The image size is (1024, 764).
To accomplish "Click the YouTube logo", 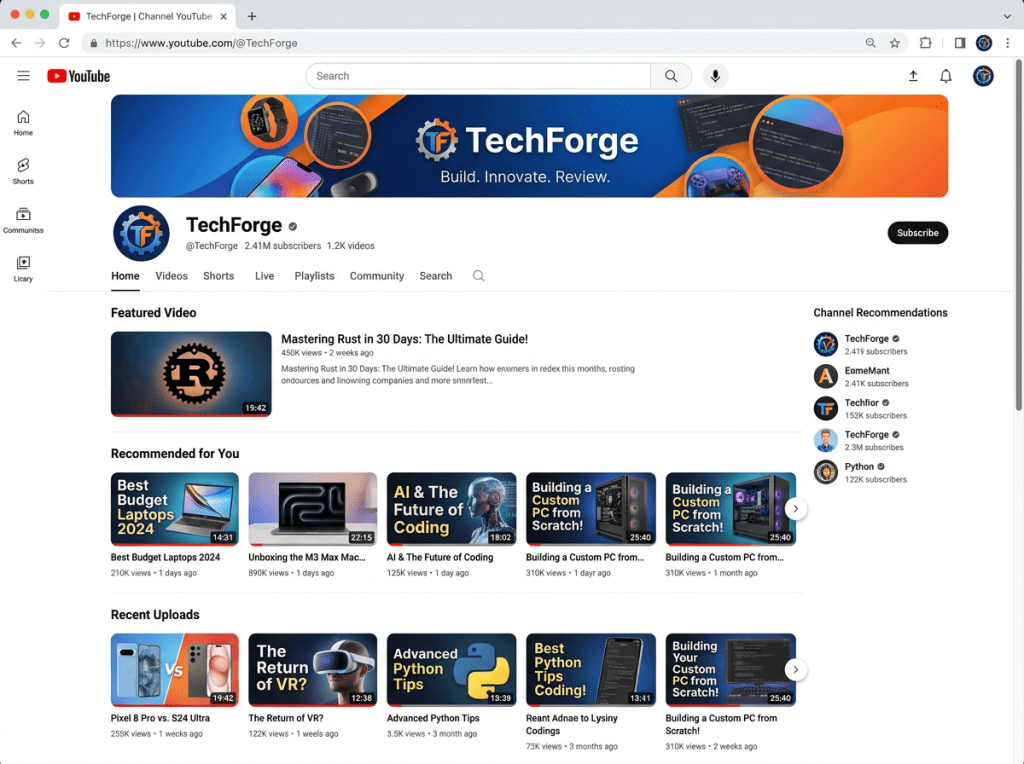I will [78, 76].
